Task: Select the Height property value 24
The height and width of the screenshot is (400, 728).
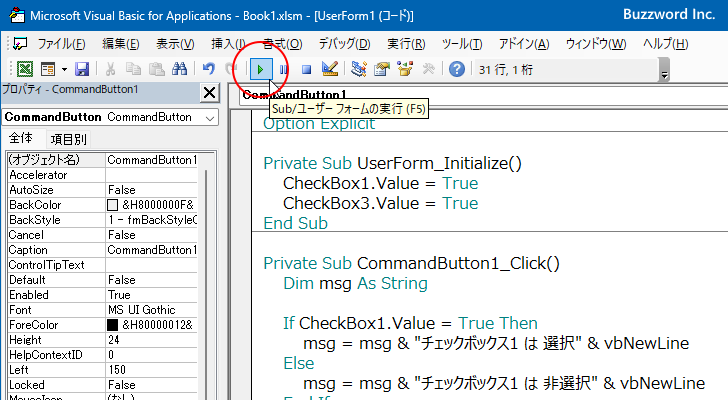Action: tap(151, 340)
